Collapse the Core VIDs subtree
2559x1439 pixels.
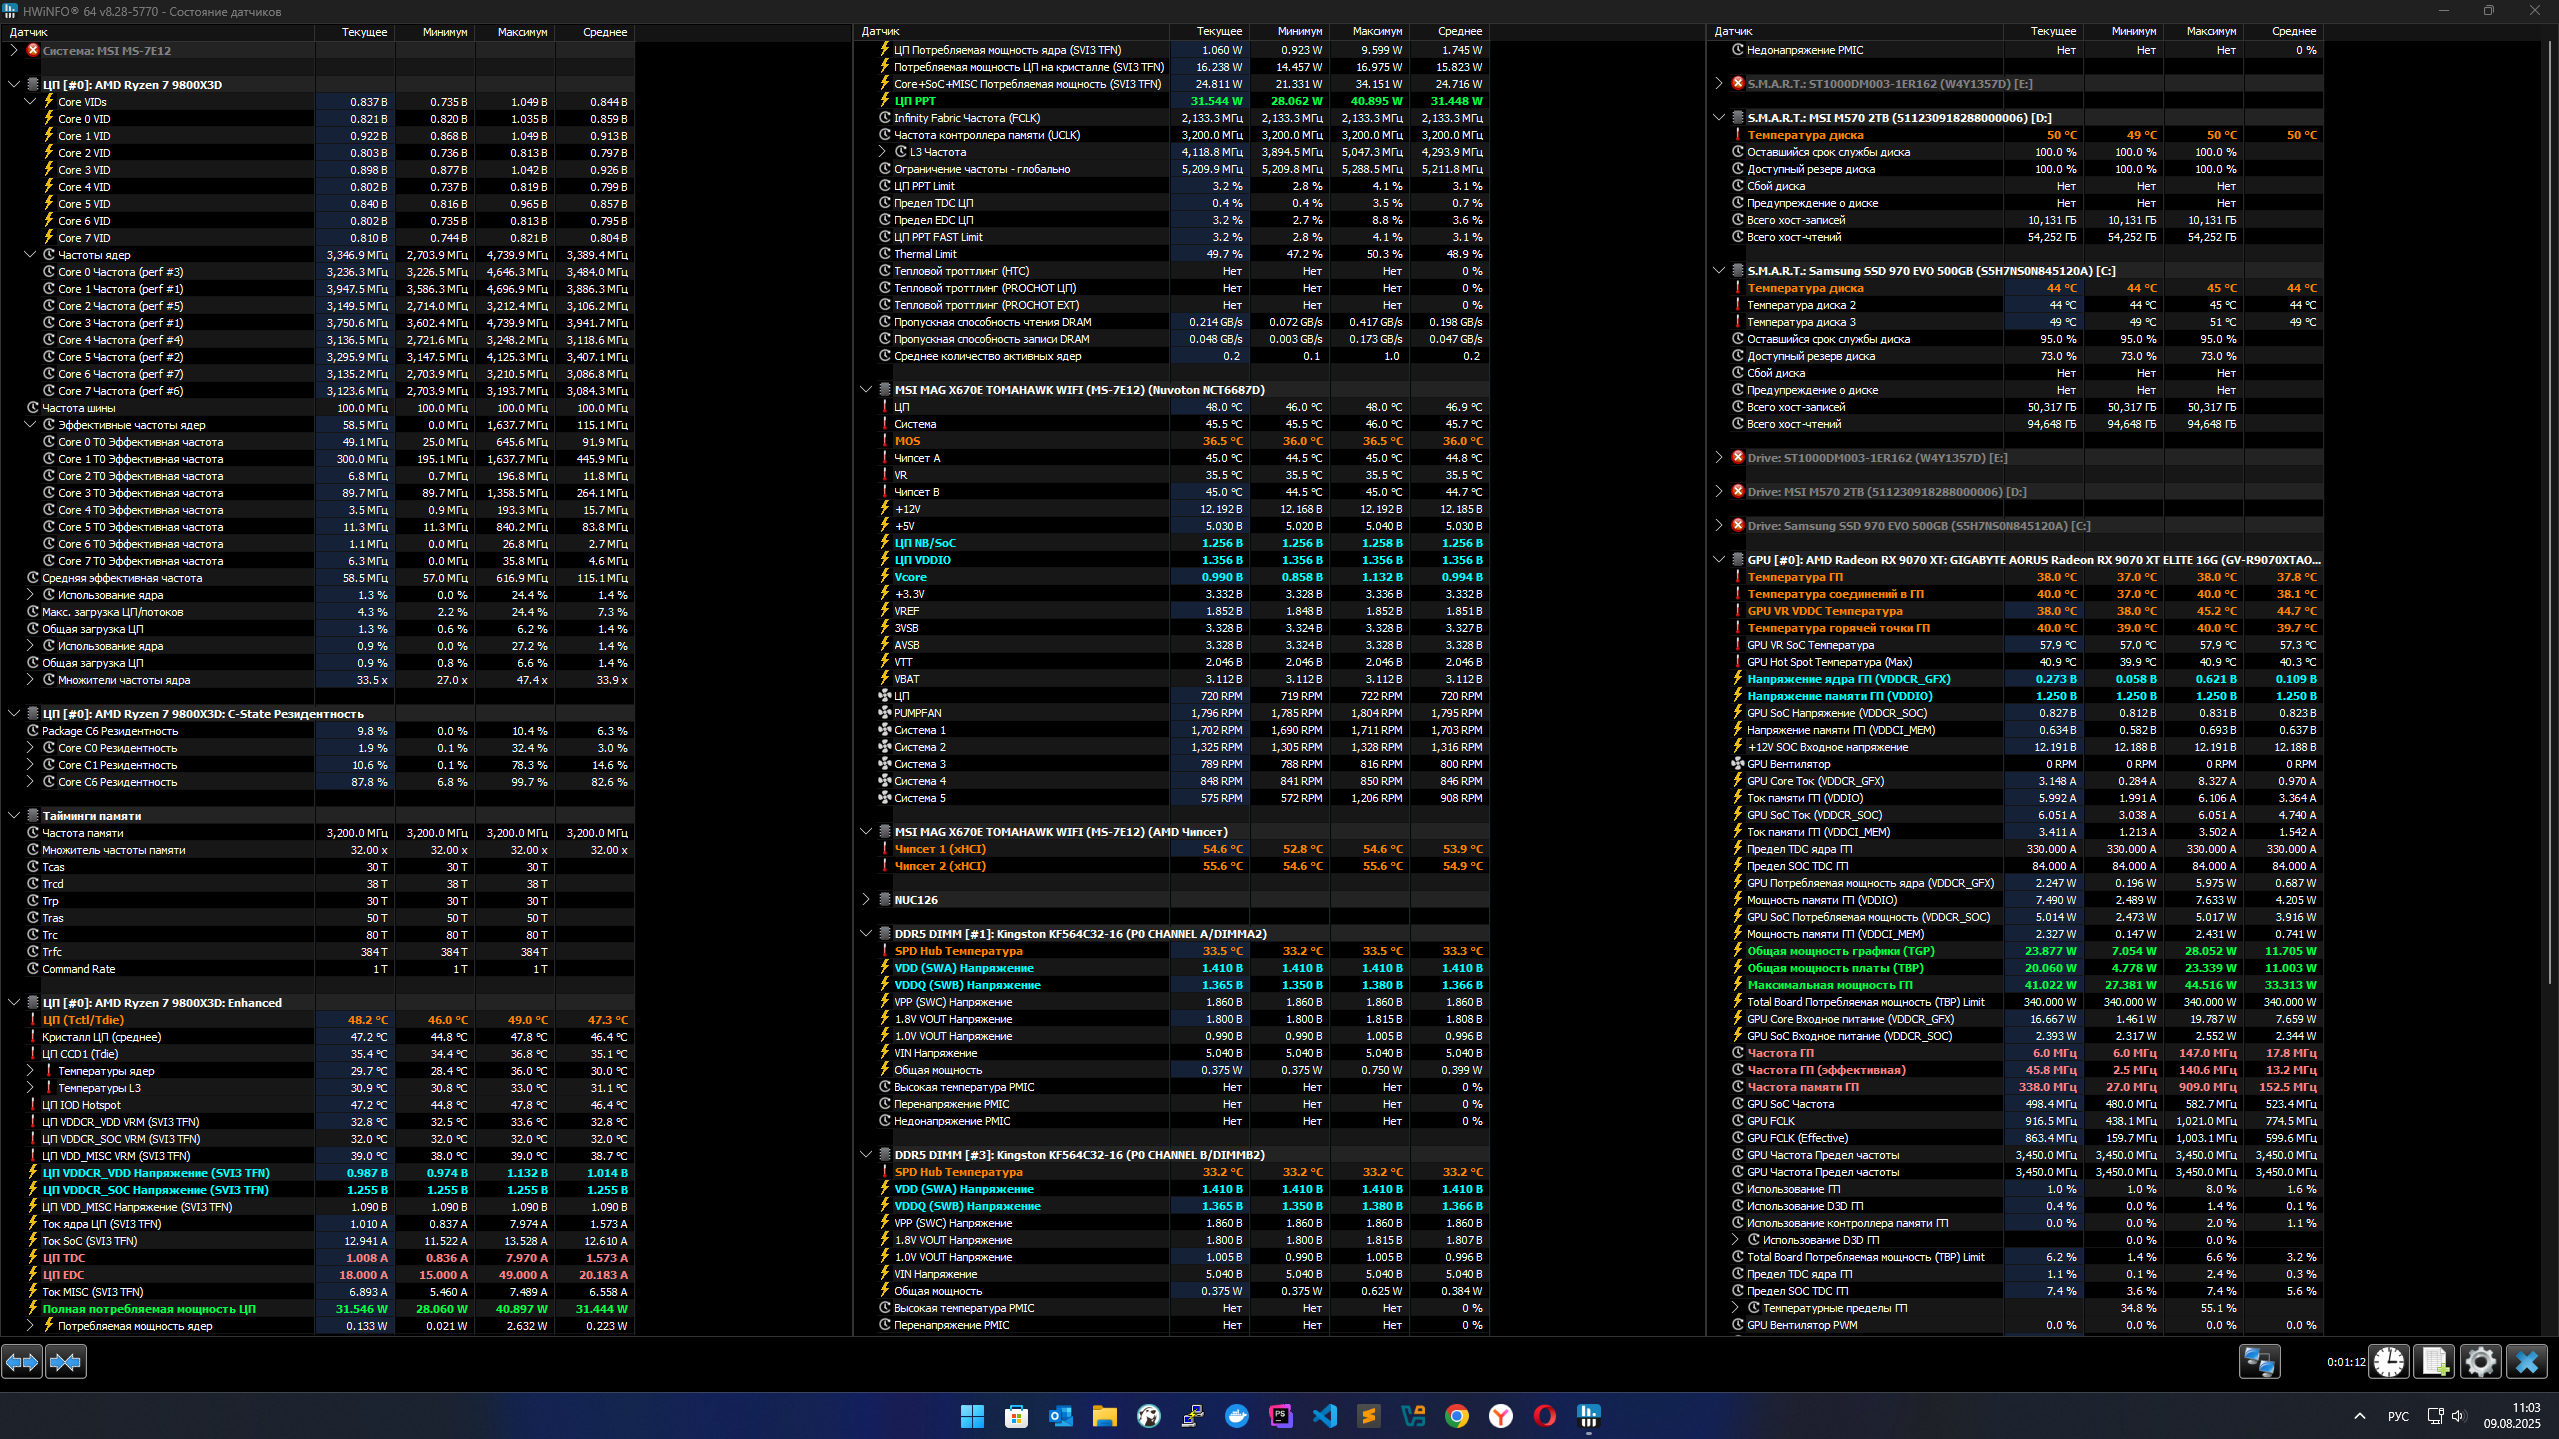click(30, 102)
